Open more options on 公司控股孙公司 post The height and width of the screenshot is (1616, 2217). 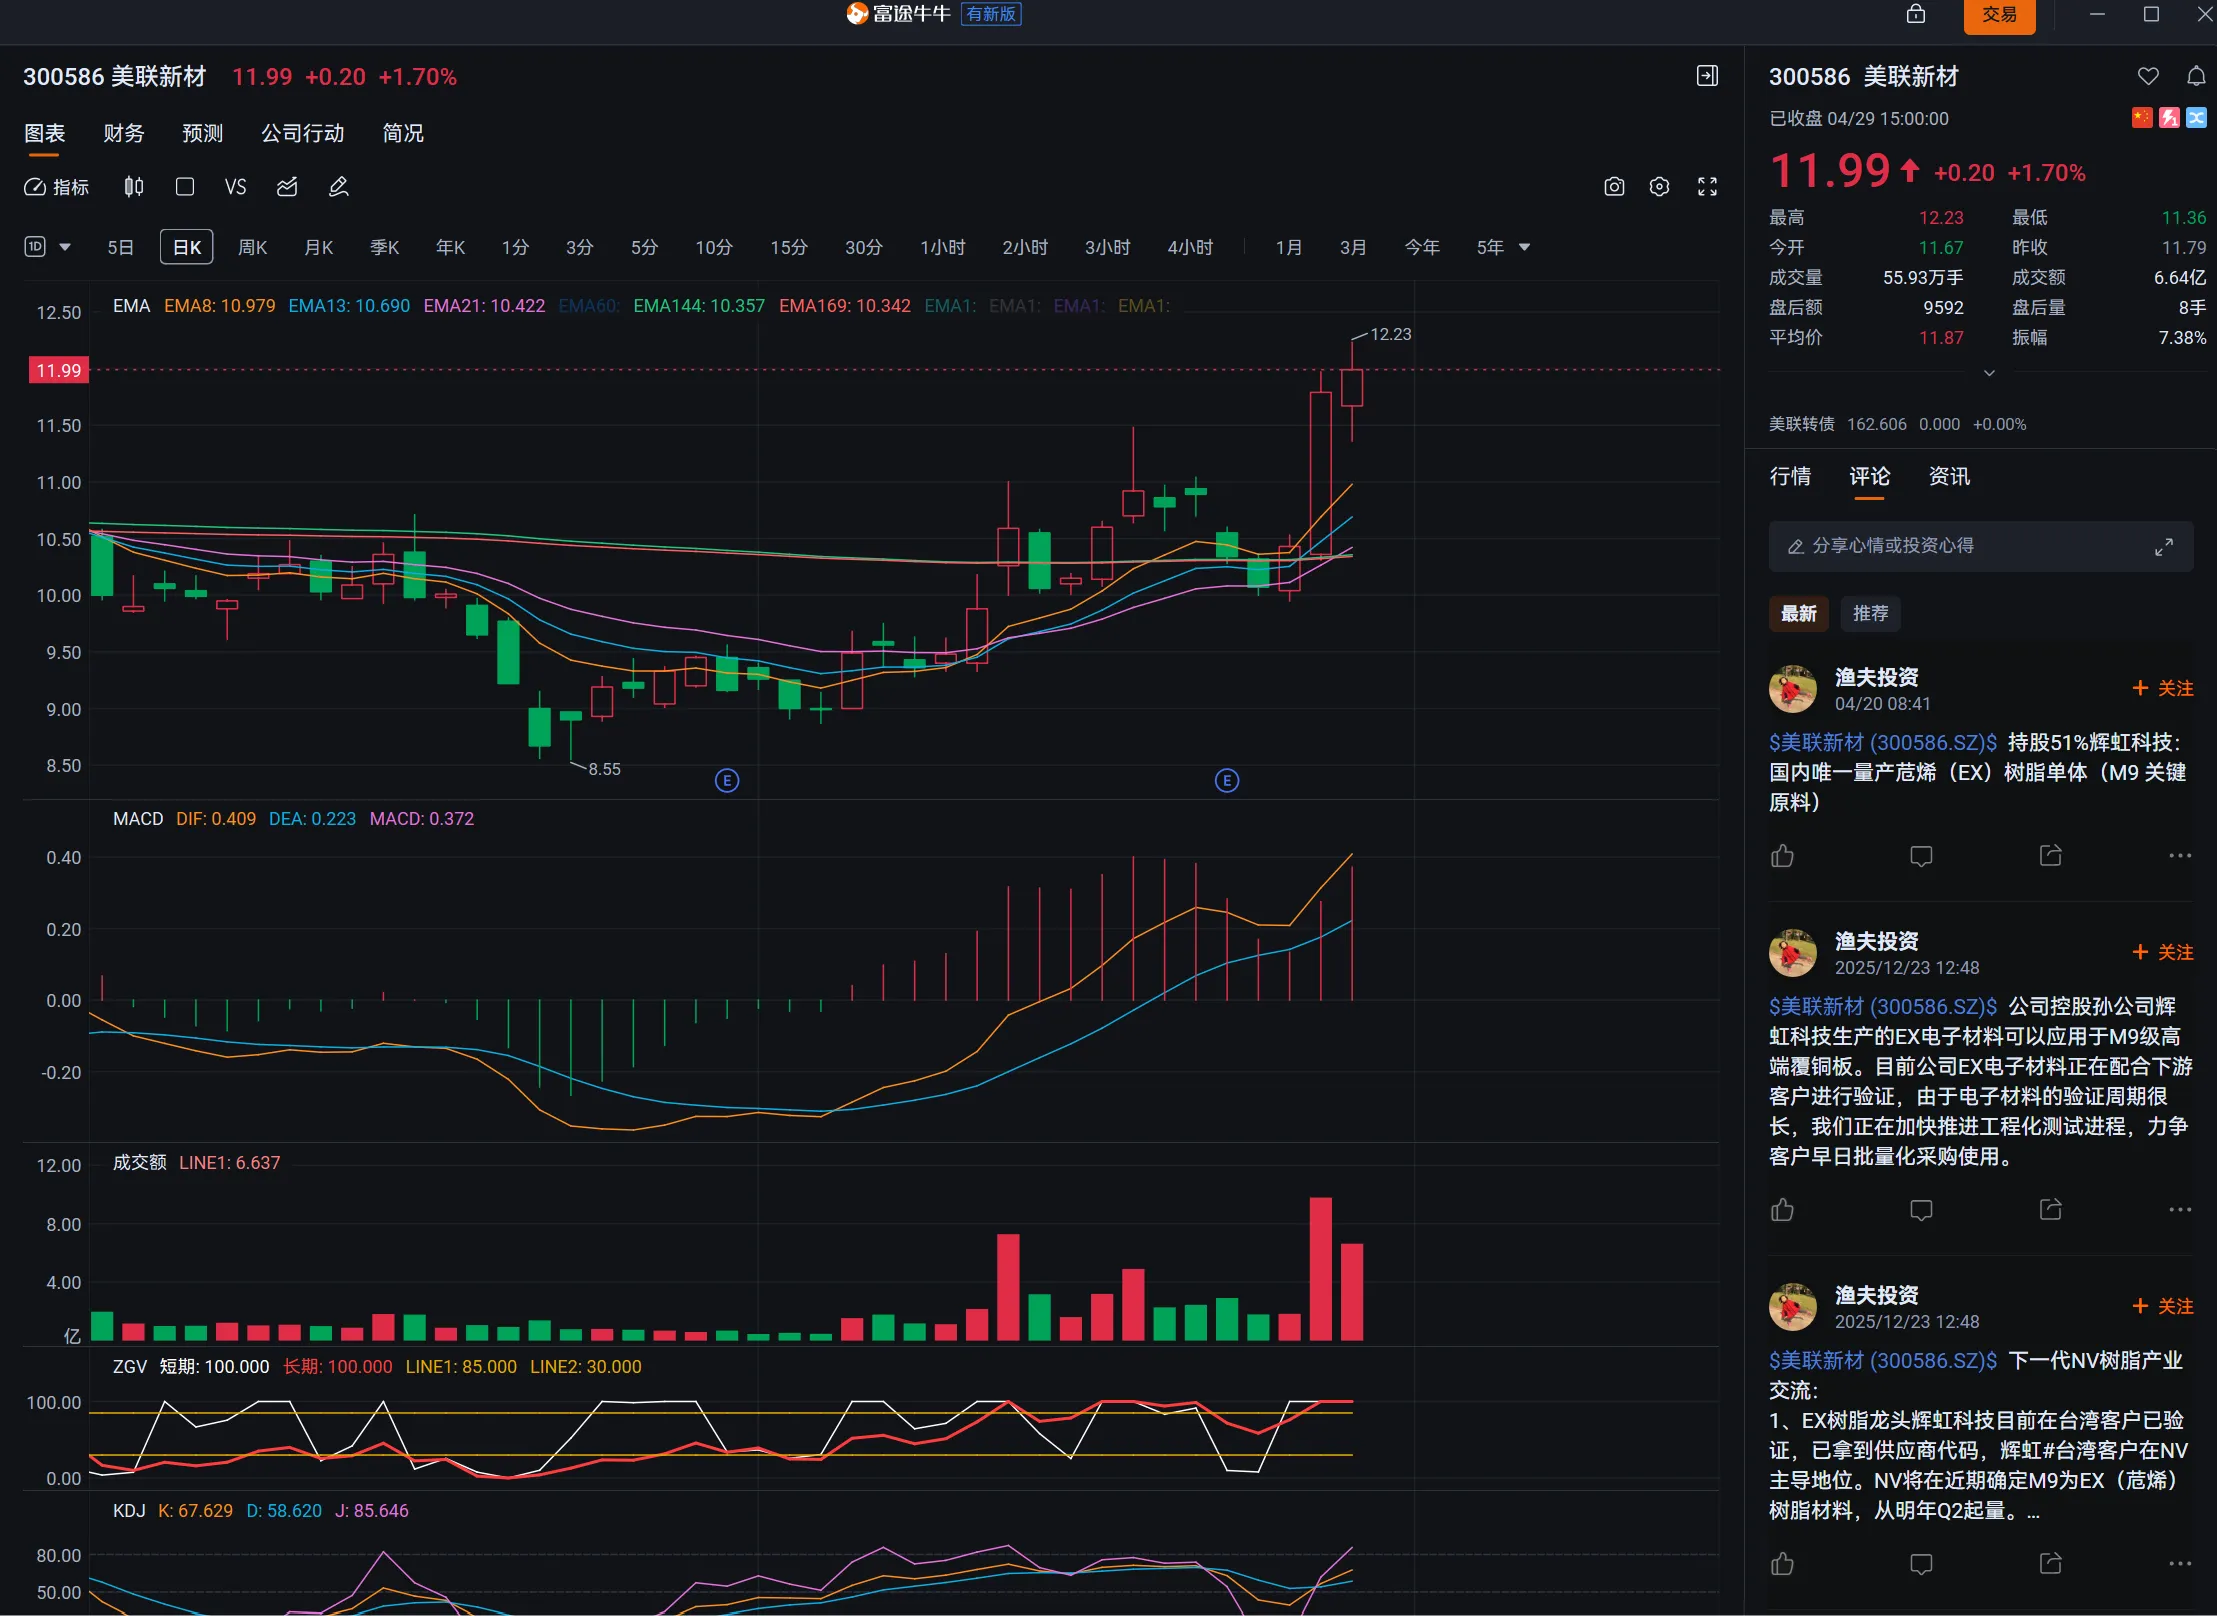tap(2180, 1210)
